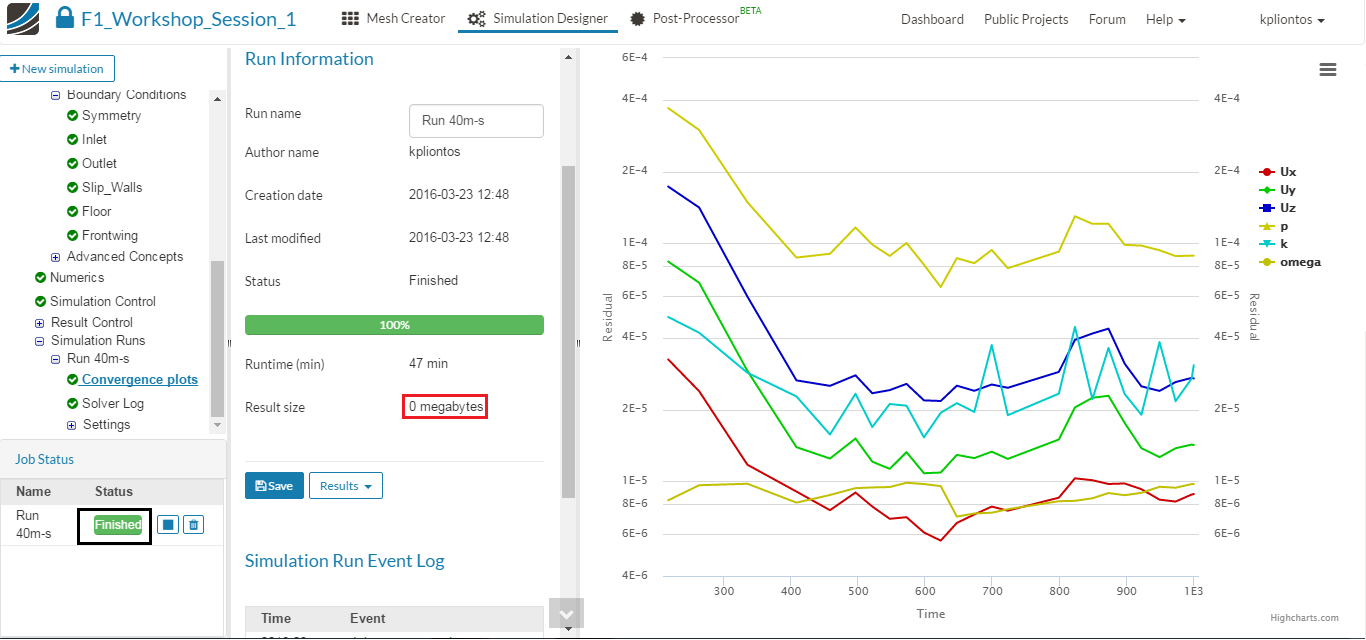Open the Public Projects menu item
The image size is (1366, 640).
[x=1026, y=19]
